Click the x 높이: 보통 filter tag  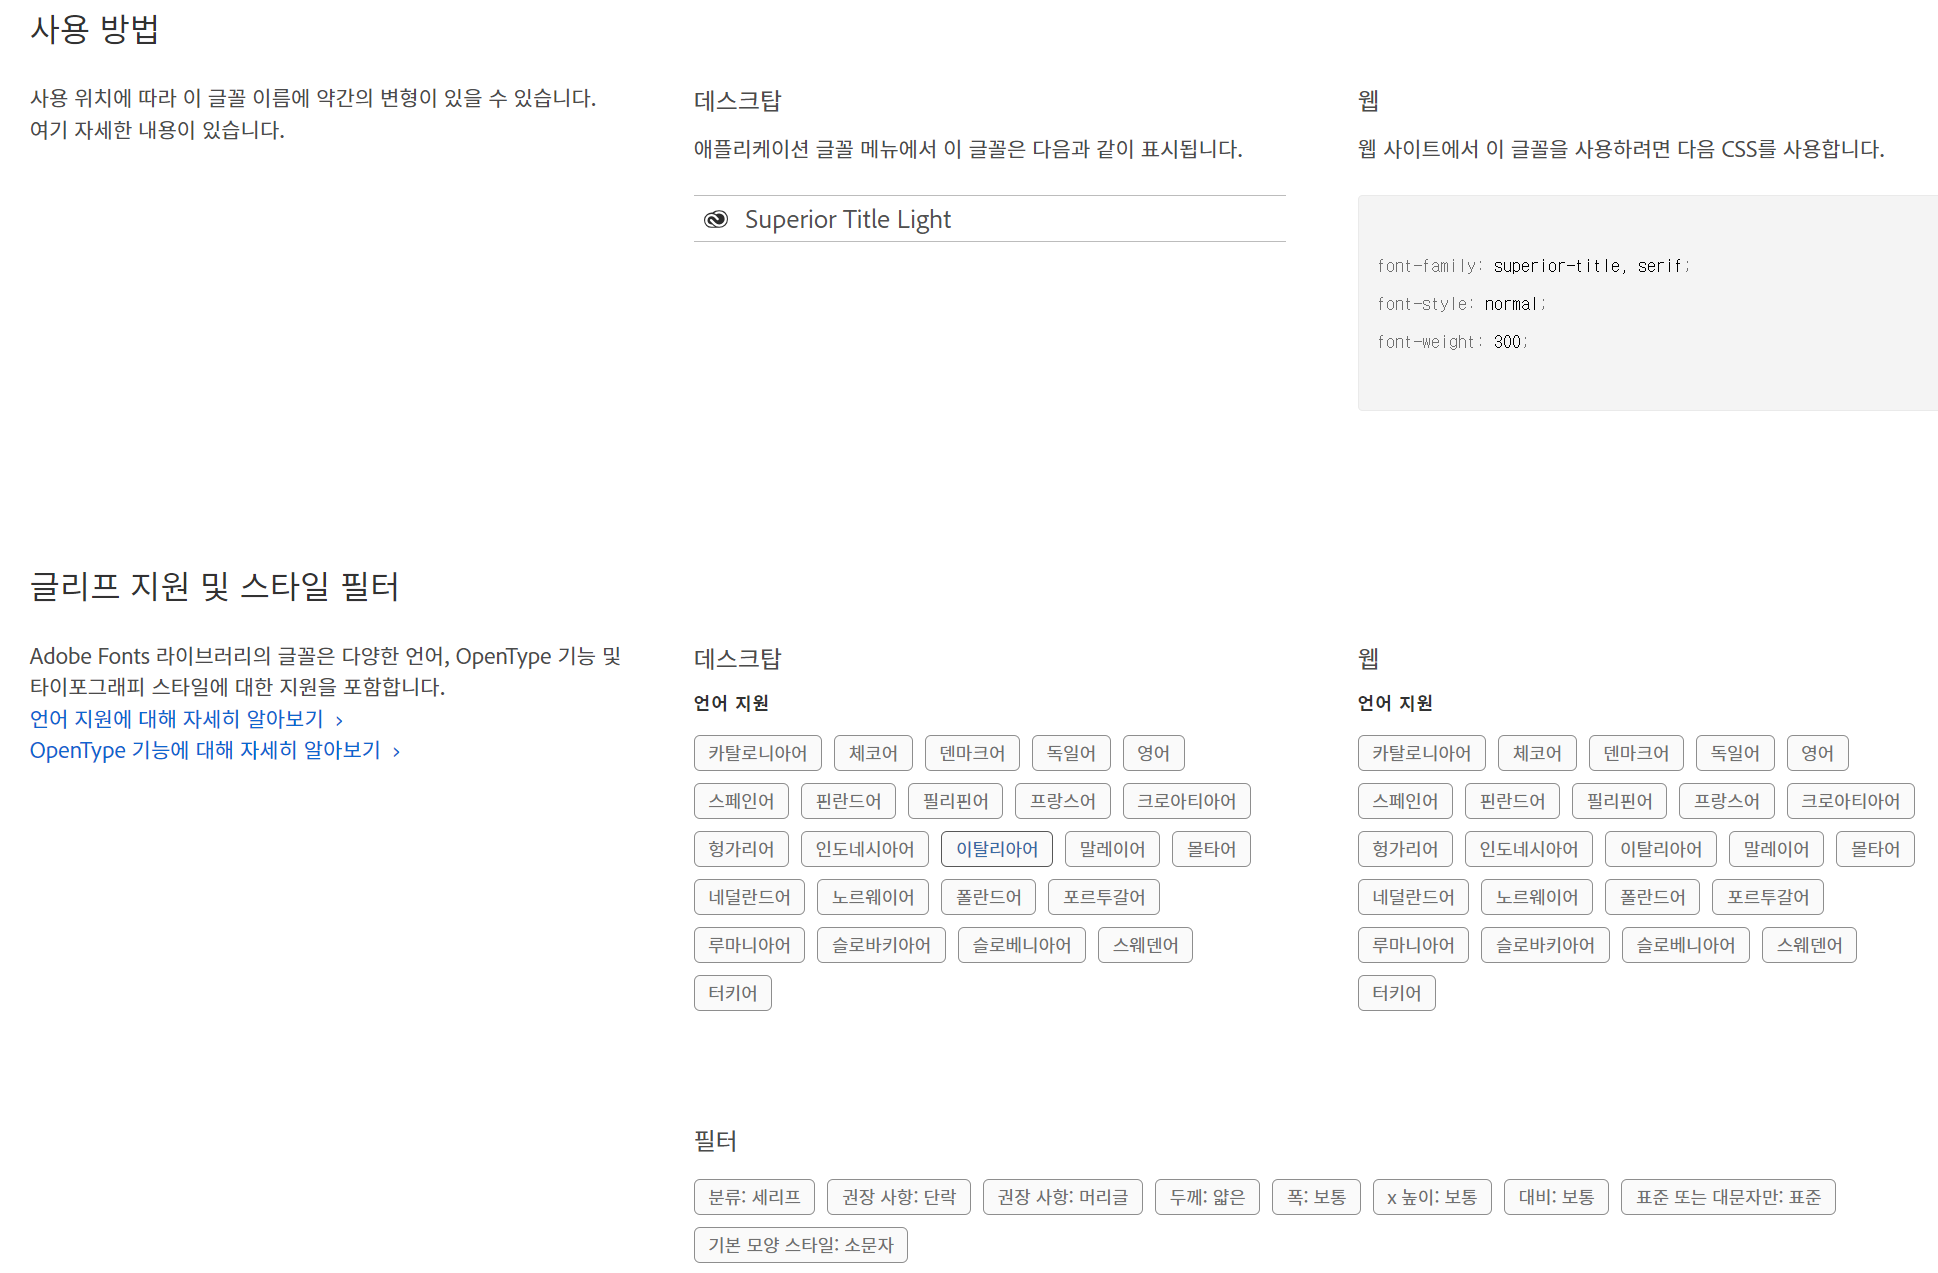1431,1197
